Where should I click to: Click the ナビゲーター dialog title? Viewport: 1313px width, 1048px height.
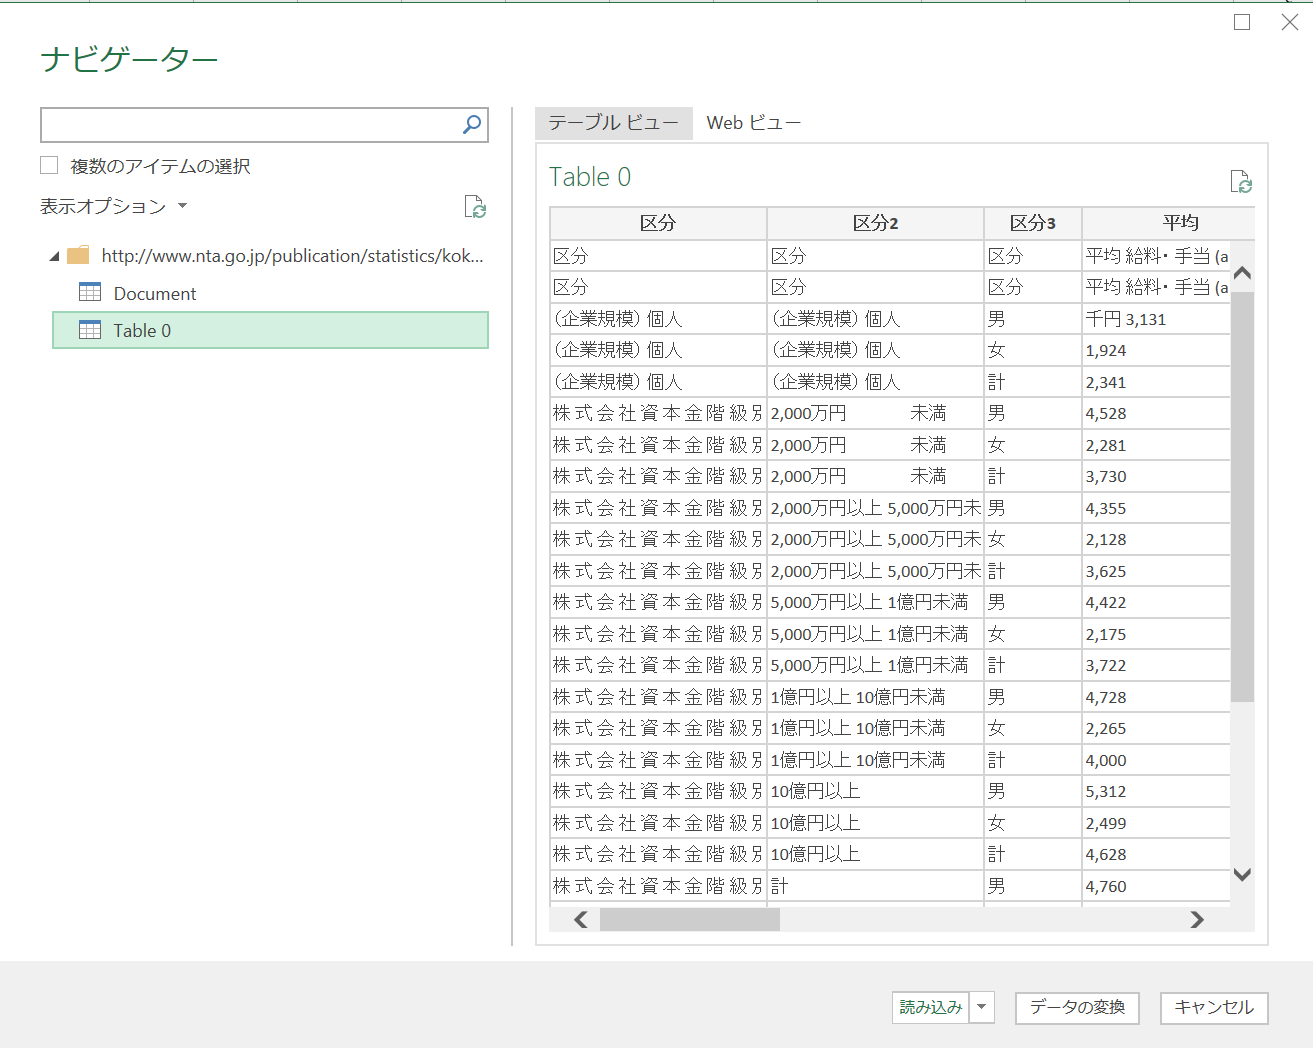[x=129, y=60]
